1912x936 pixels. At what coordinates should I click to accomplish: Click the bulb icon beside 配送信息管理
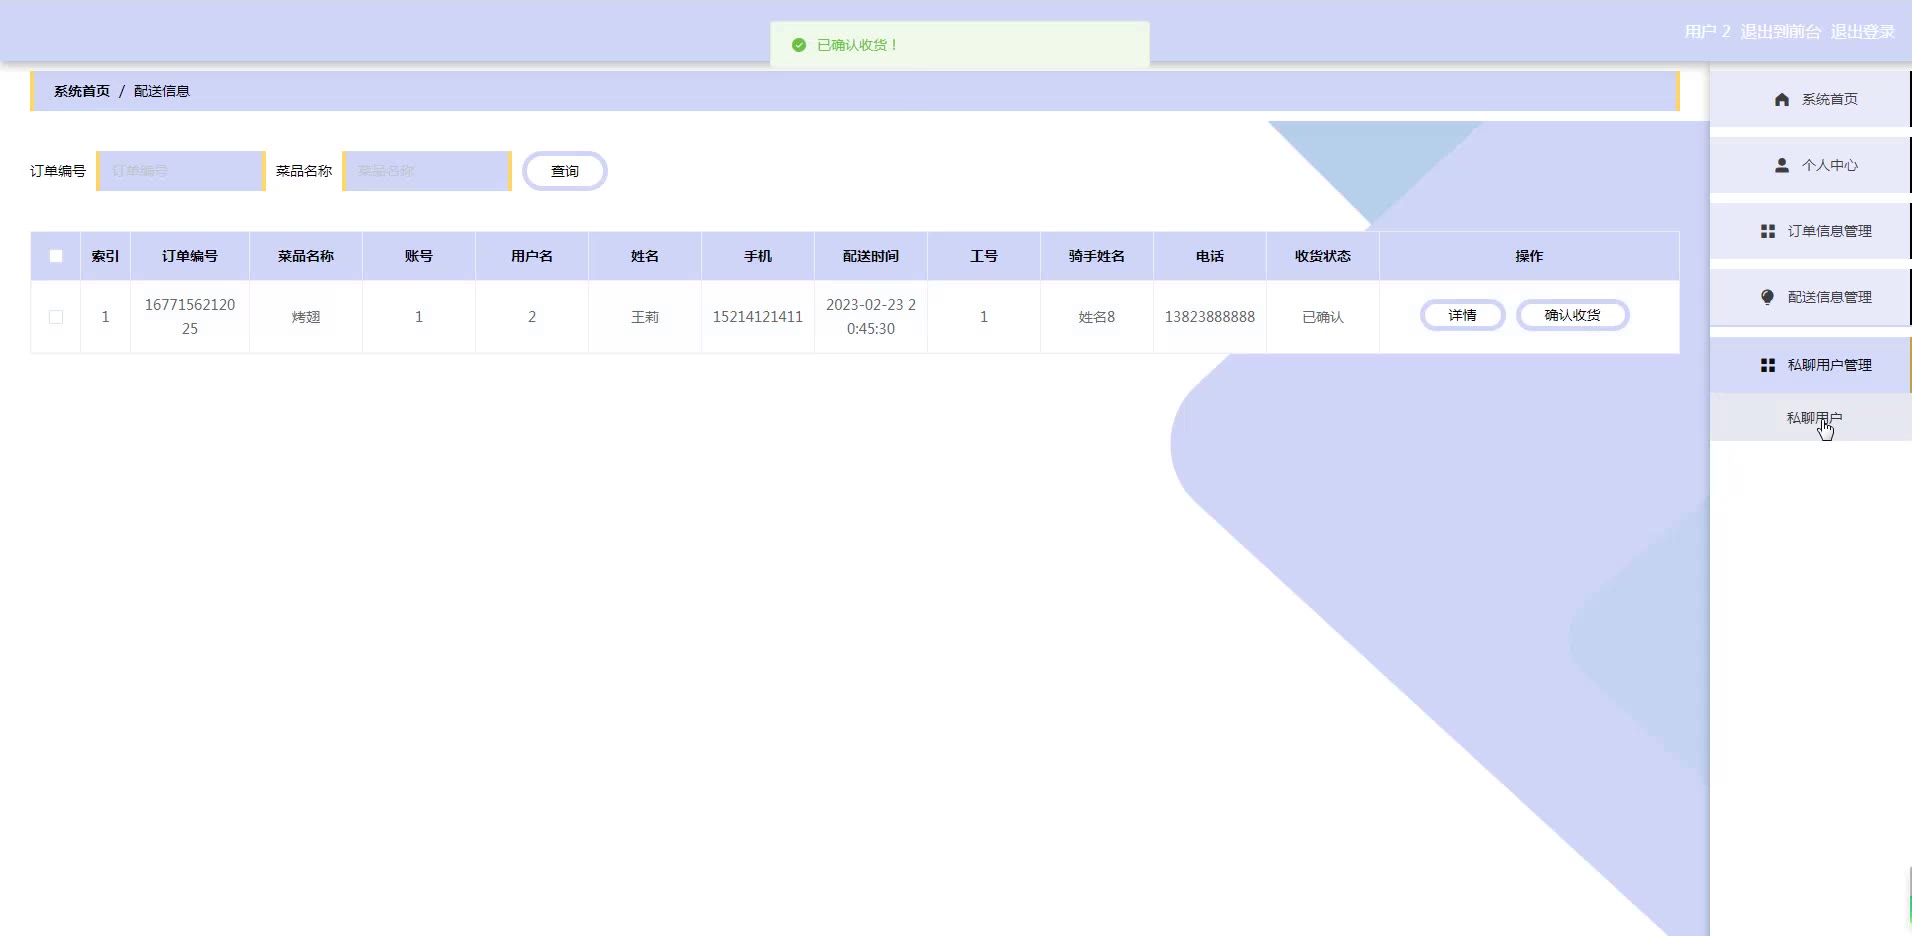pos(1767,297)
